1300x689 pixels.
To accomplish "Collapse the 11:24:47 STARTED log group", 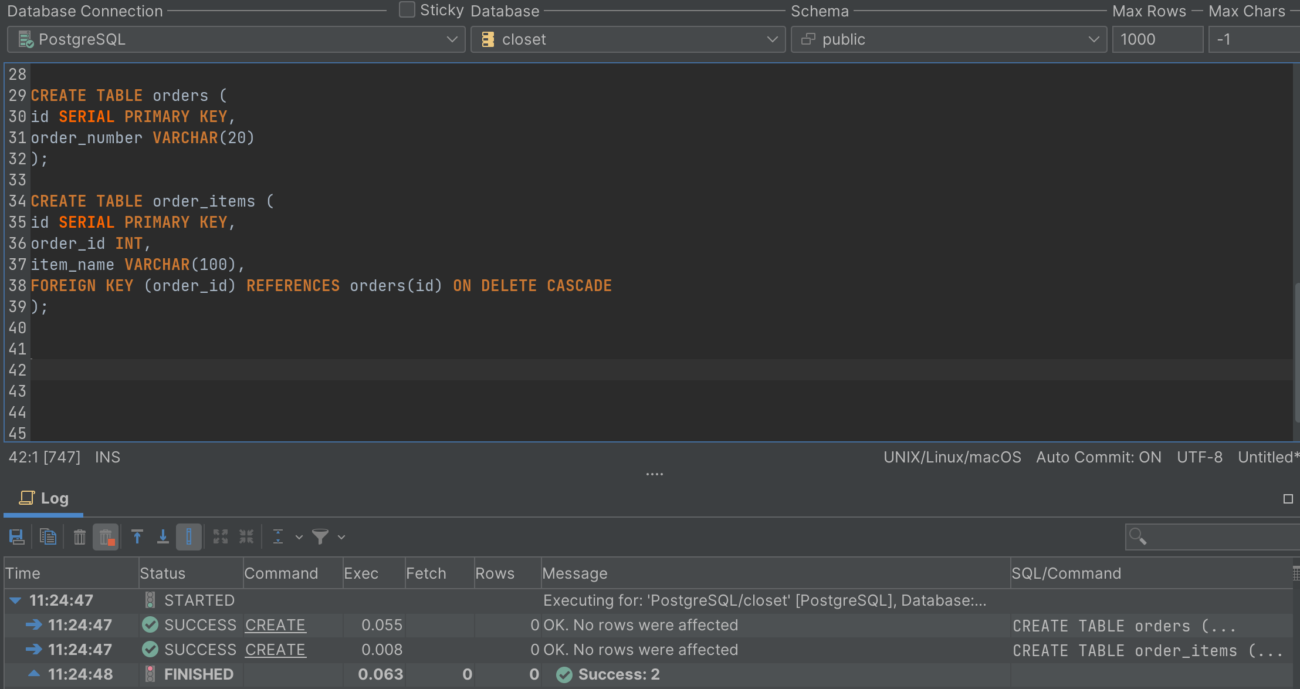I will point(12,600).
